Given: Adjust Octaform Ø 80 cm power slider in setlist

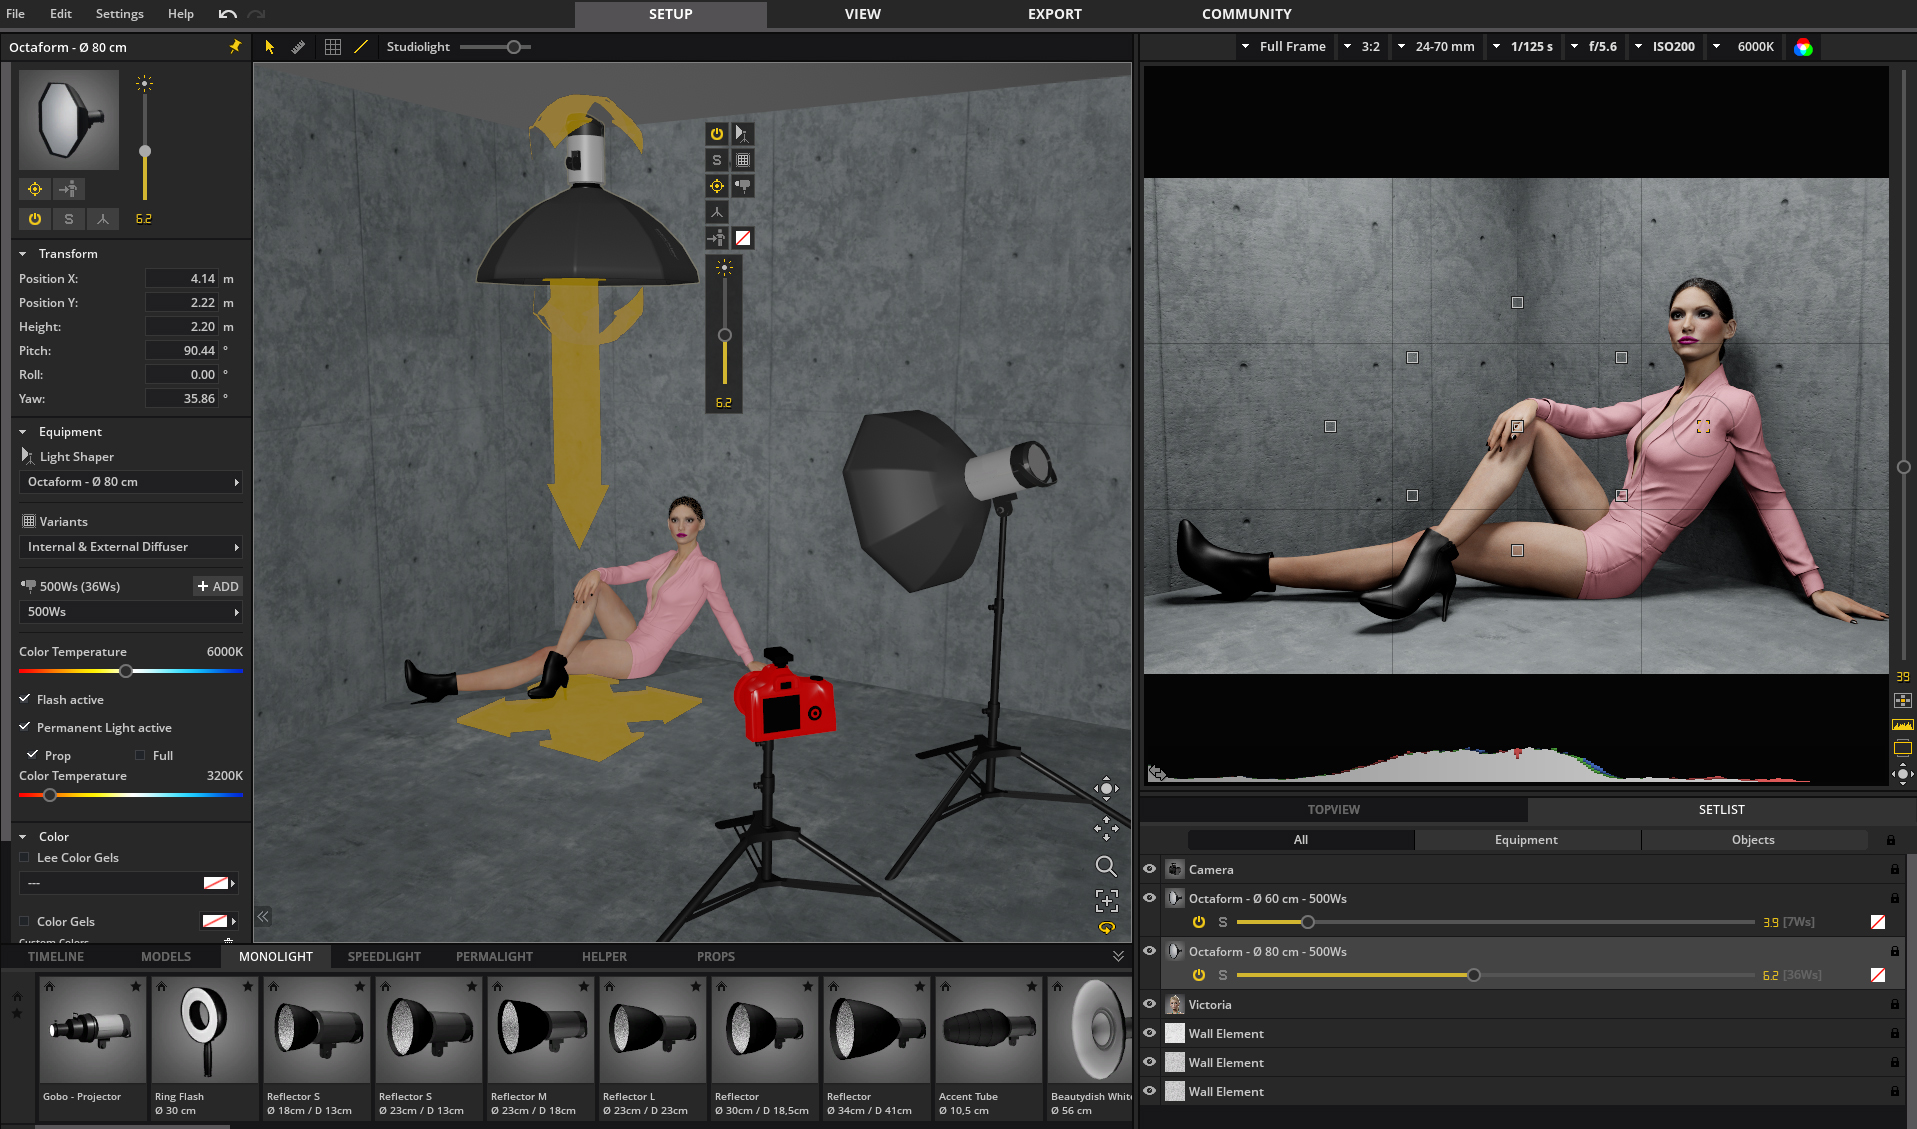Looking at the screenshot, I should coord(1473,975).
